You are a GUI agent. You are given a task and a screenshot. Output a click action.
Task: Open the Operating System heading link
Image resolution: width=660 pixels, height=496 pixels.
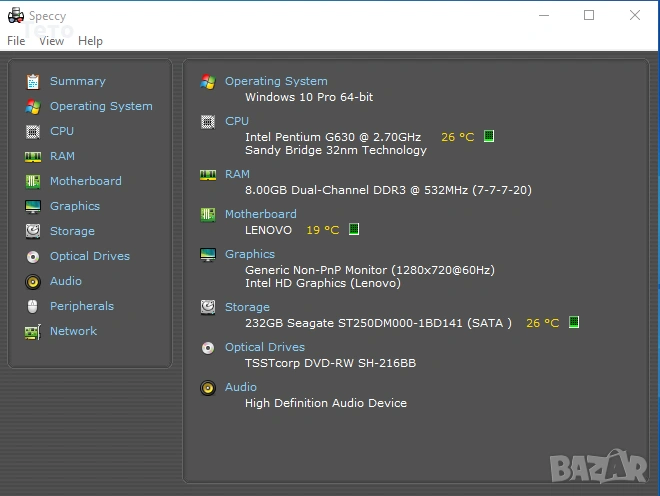click(276, 81)
